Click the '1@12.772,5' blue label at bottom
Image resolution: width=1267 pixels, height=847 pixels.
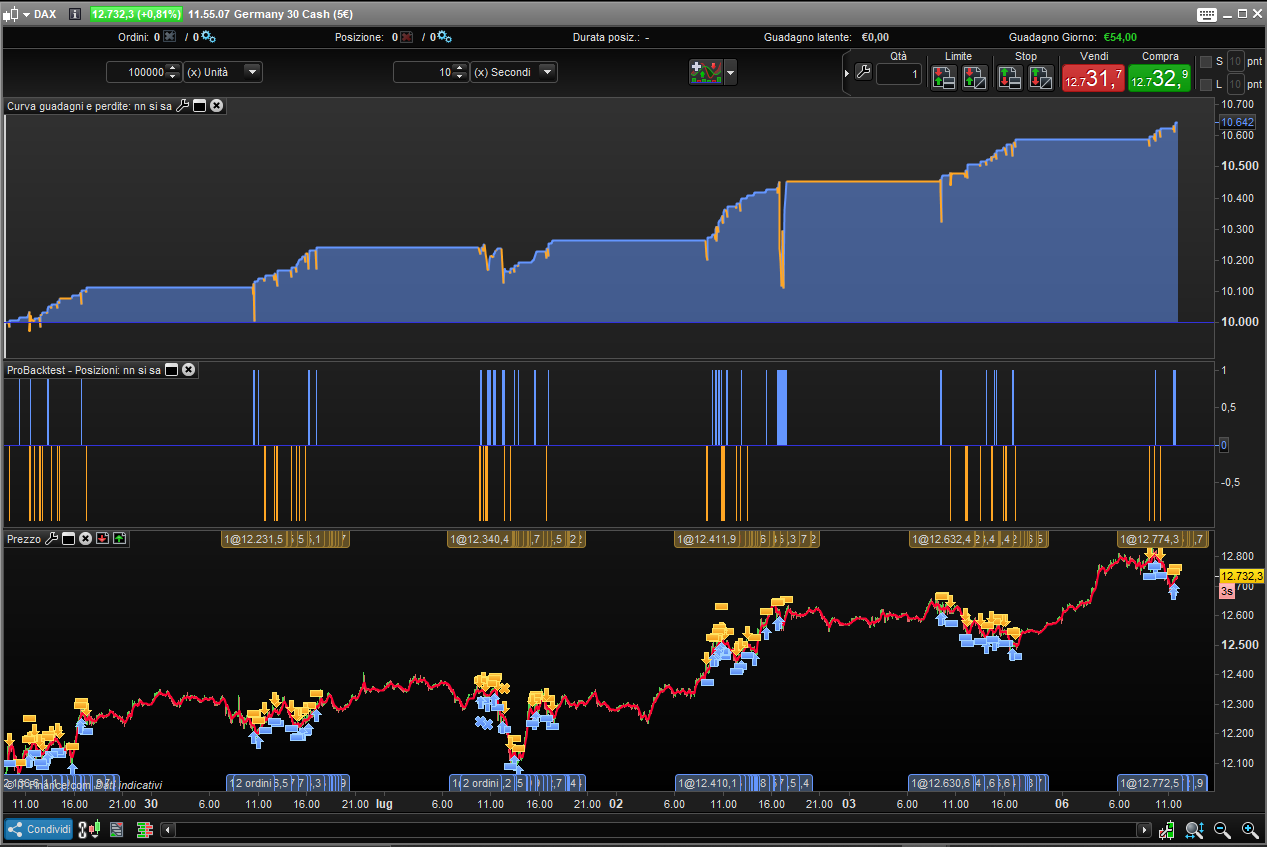[1152, 783]
